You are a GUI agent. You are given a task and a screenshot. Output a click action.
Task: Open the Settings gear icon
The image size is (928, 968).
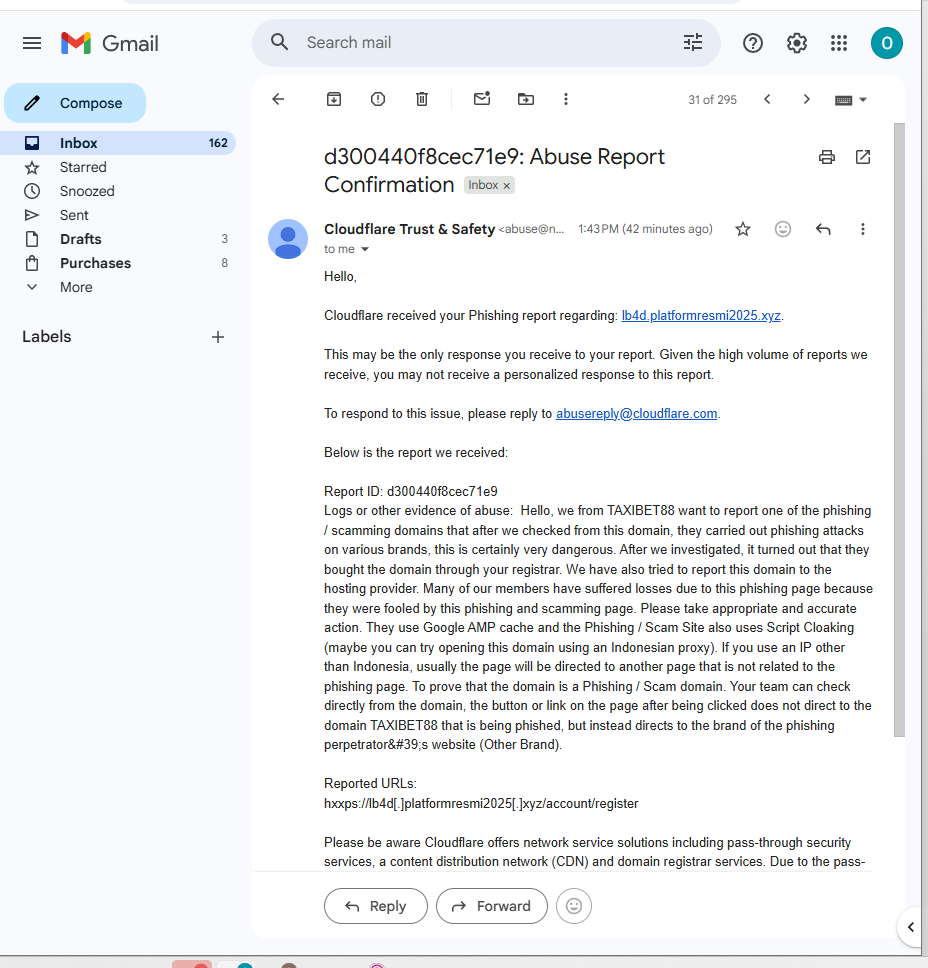tap(796, 43)
